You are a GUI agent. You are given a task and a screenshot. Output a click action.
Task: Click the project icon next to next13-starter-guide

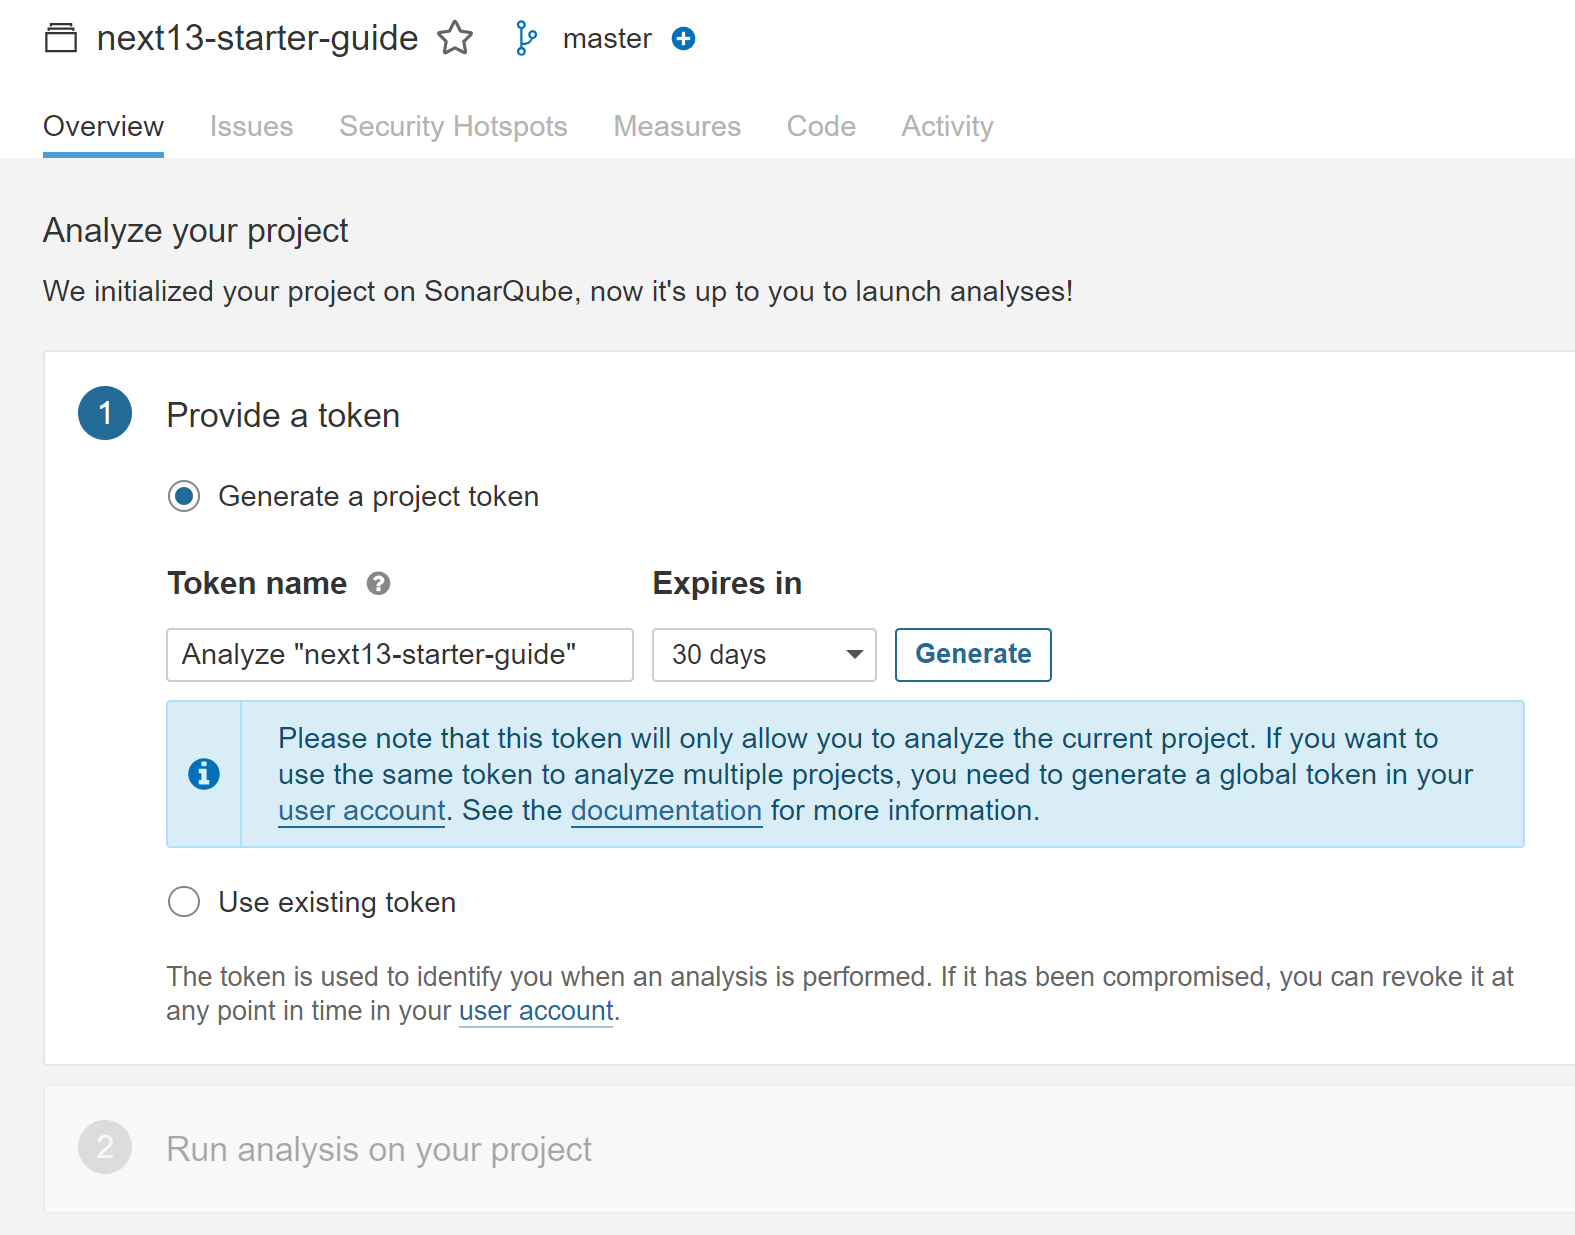(x=62, y=38)
